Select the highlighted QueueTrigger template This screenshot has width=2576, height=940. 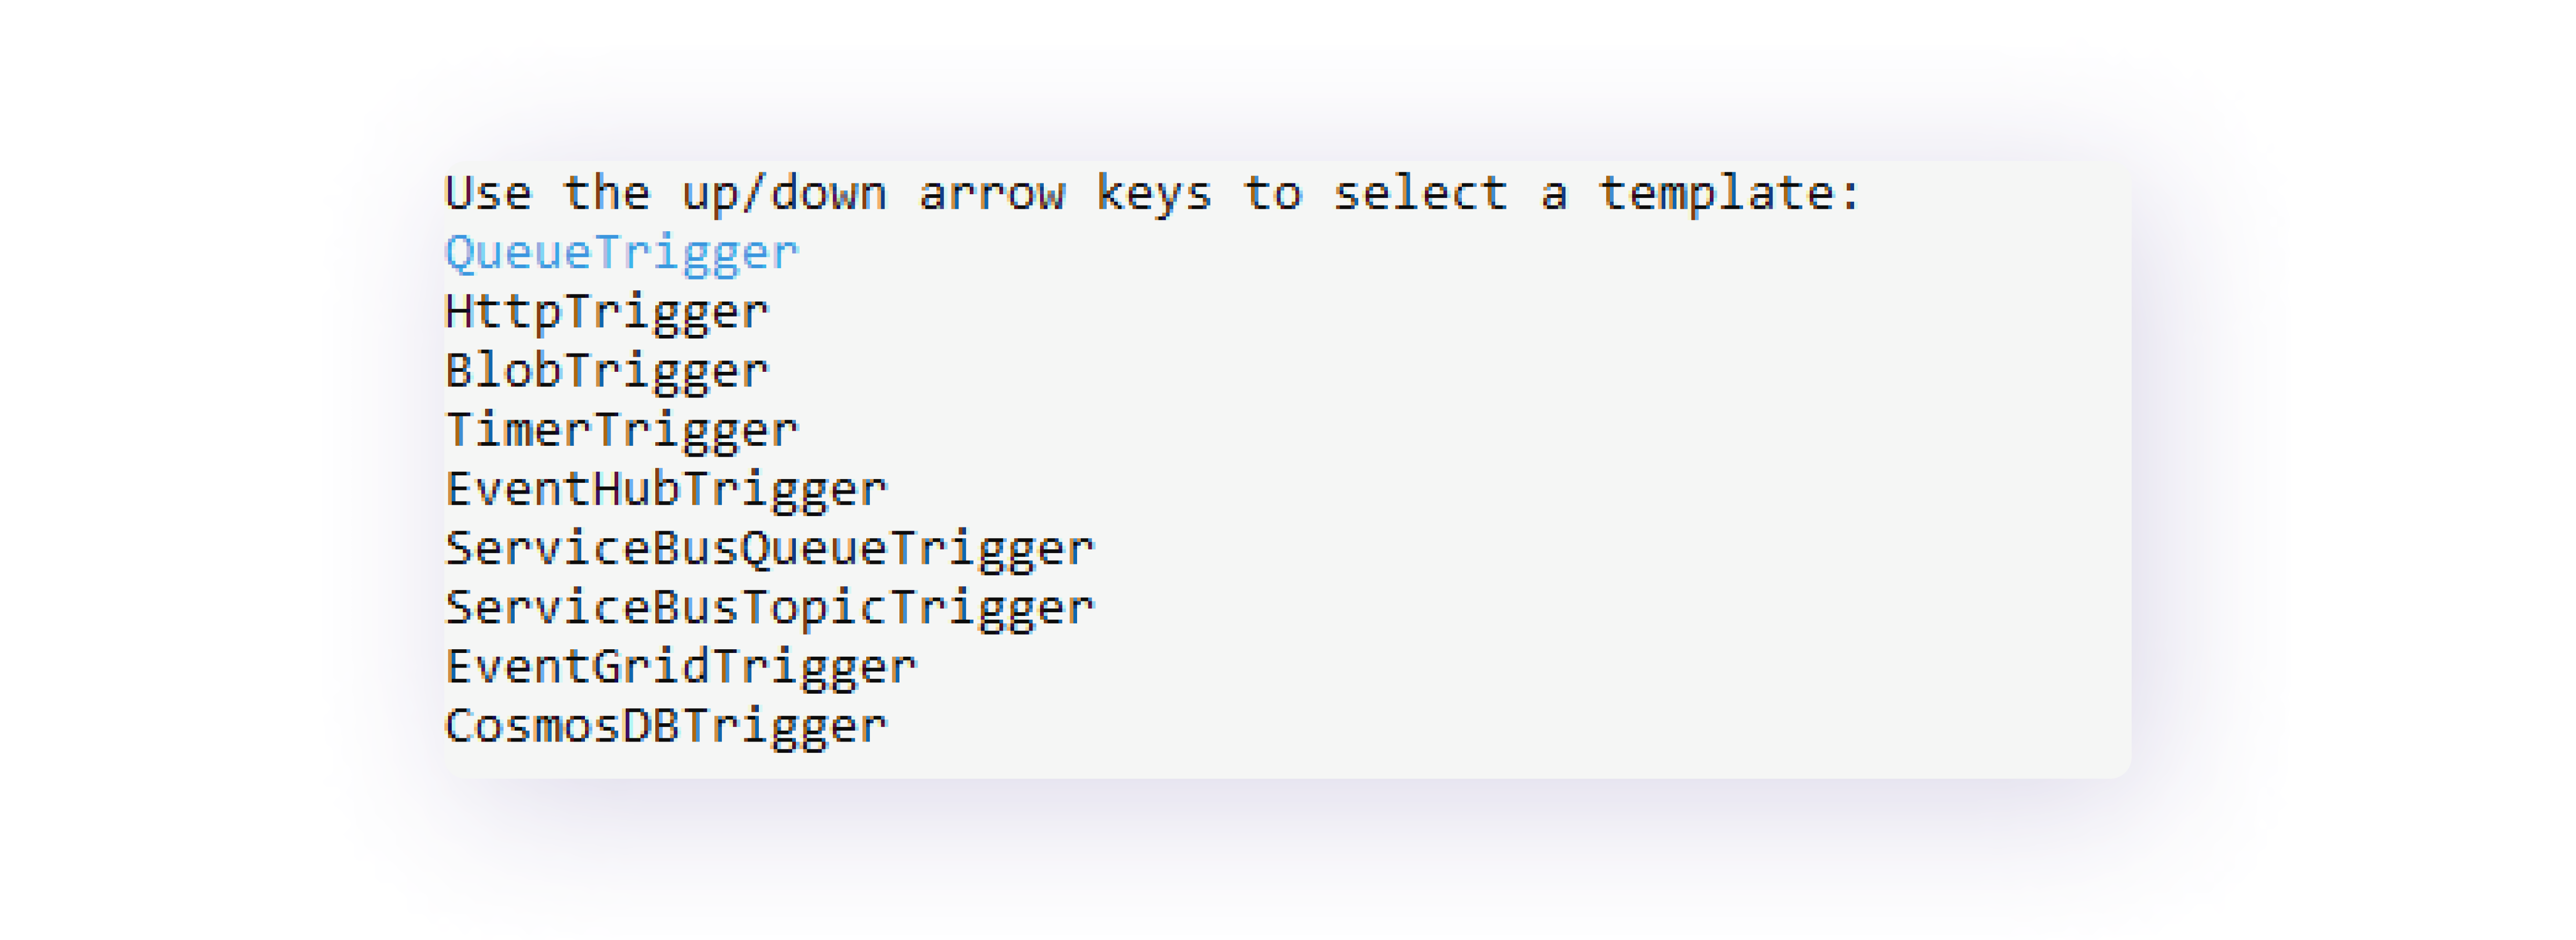(x=621, y=253)
